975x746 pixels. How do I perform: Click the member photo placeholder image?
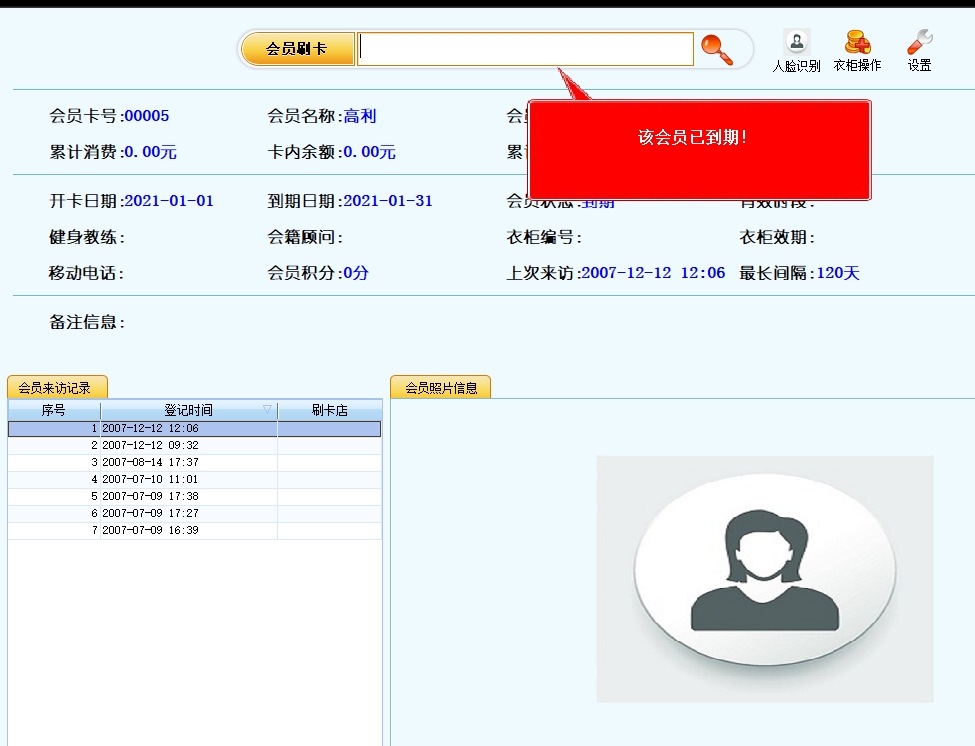[x=764, y=578]
